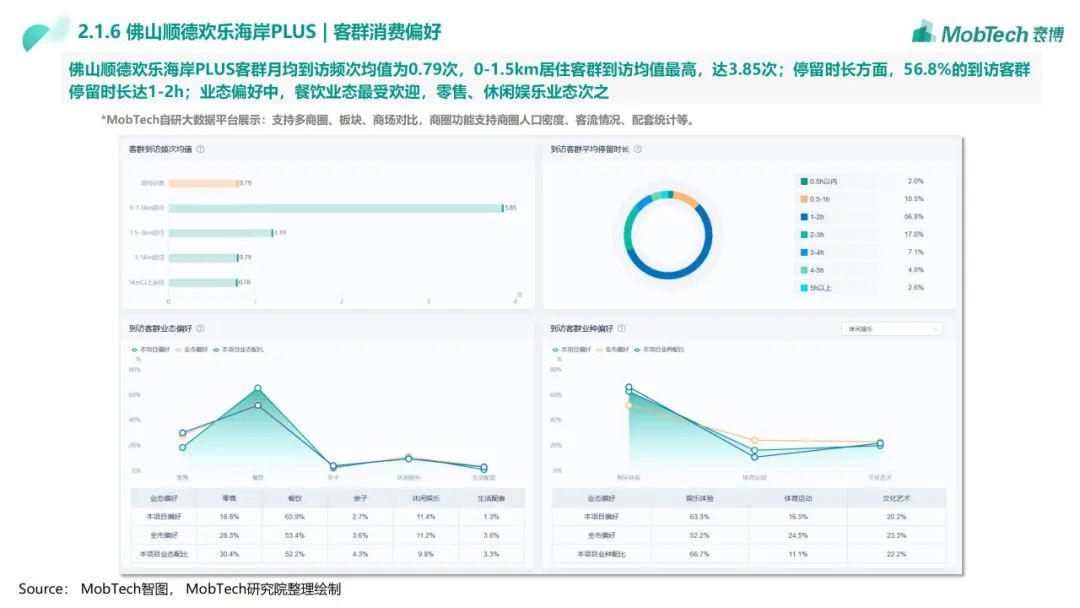Click the 53.4% cell in 业态偏好 table

(x=295, y=535)
